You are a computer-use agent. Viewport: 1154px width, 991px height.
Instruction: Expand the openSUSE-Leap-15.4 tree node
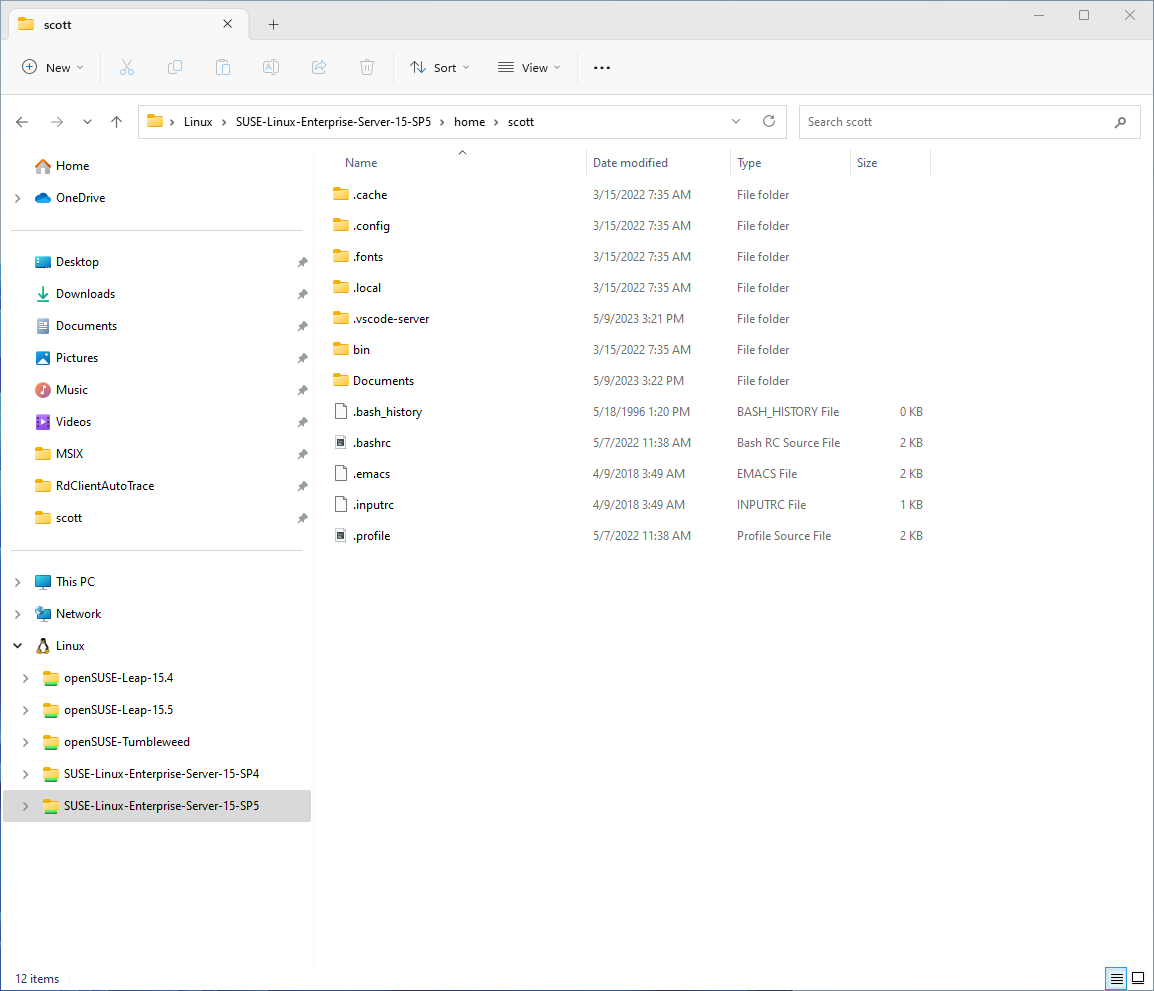[x=26, y=678]
